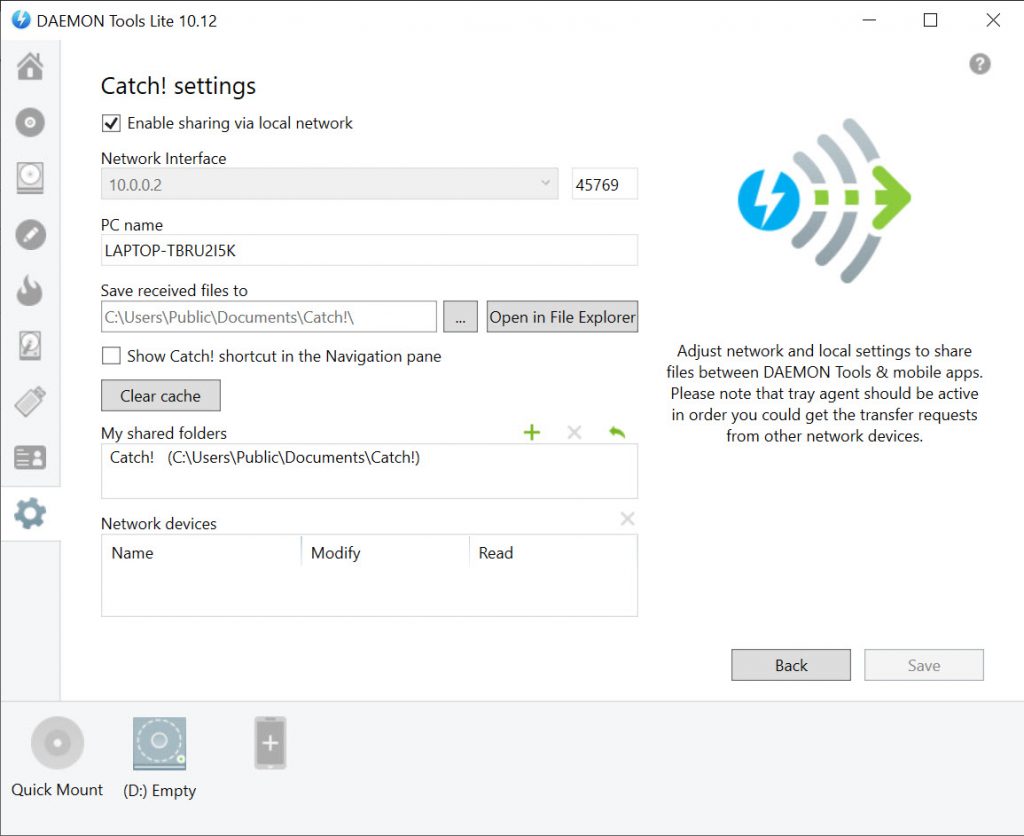
Task: Disable sharing via local network checkbox
Action: pos(111,124)
